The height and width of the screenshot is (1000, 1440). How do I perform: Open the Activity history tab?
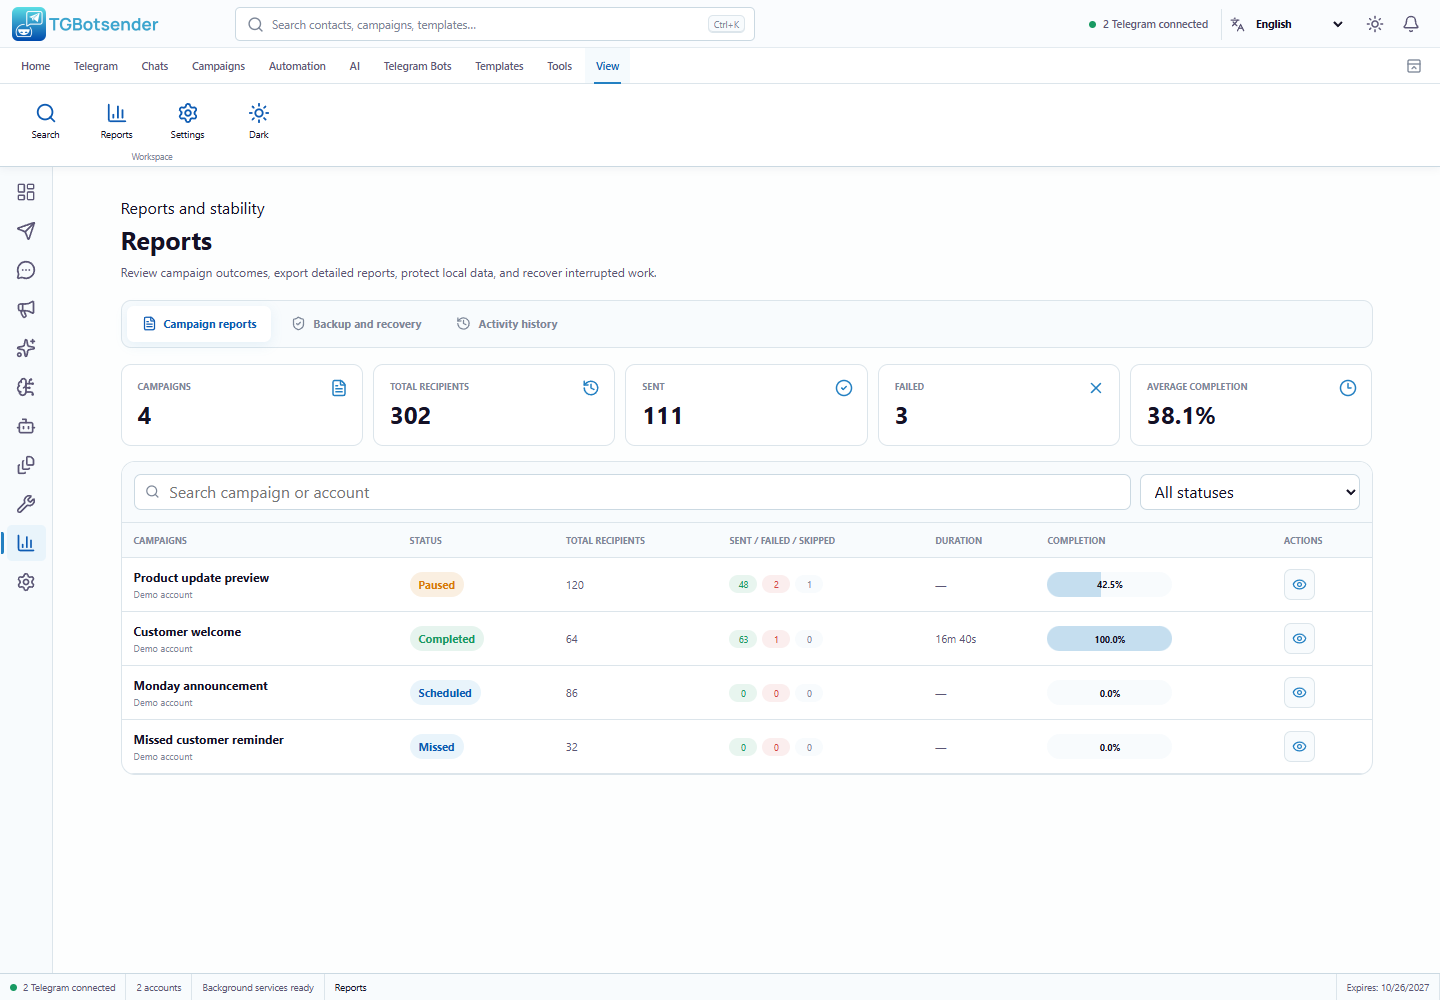click(x=507, y=324)
